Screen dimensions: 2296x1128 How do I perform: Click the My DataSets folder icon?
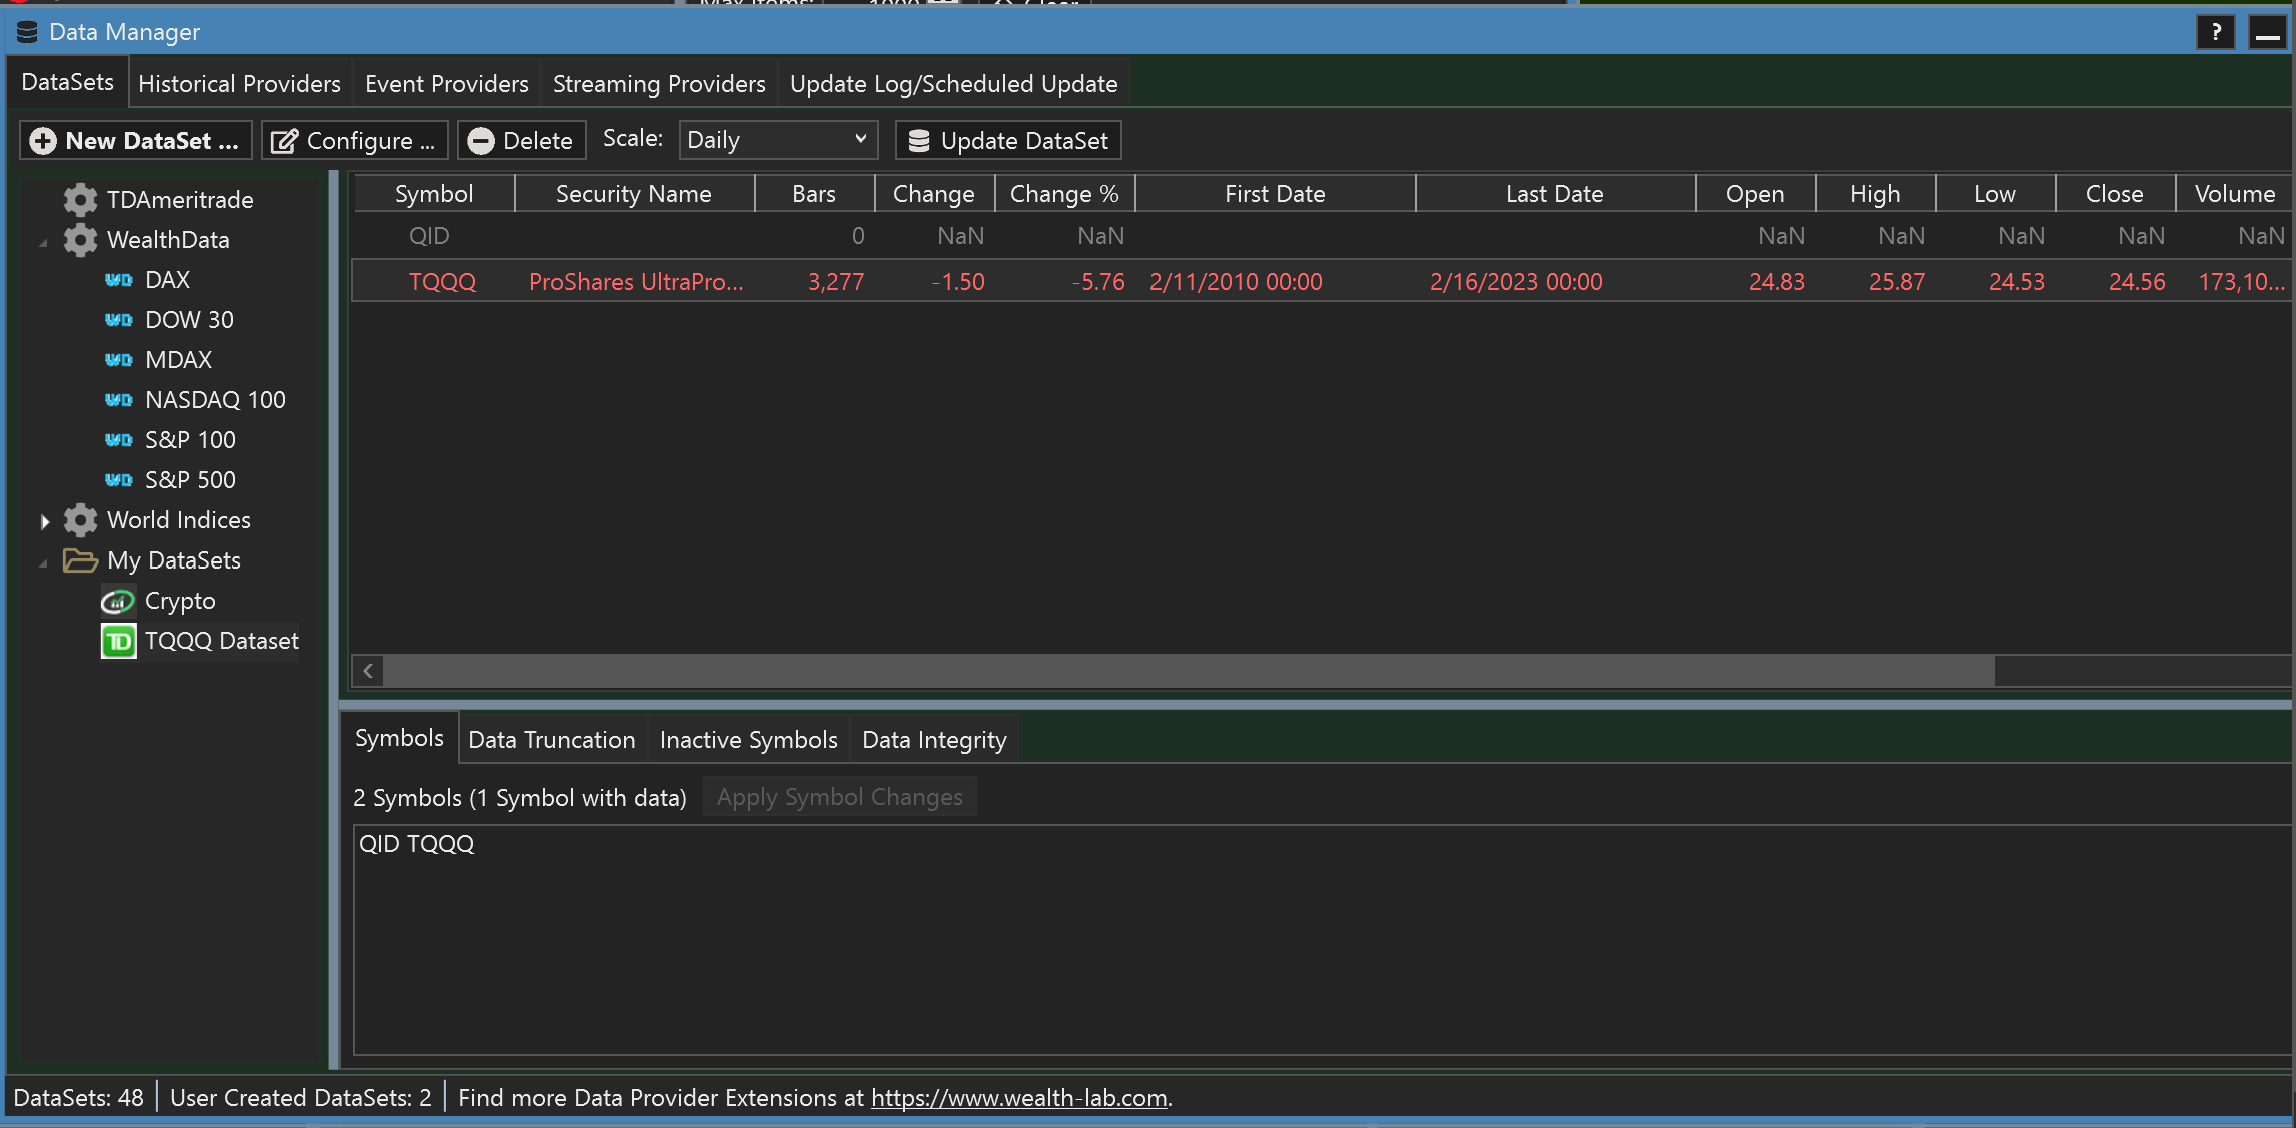point(80,560)
